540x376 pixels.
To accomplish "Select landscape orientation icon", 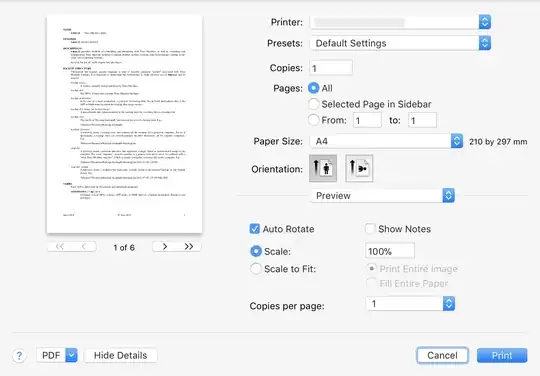I will (x=359, y=168).
